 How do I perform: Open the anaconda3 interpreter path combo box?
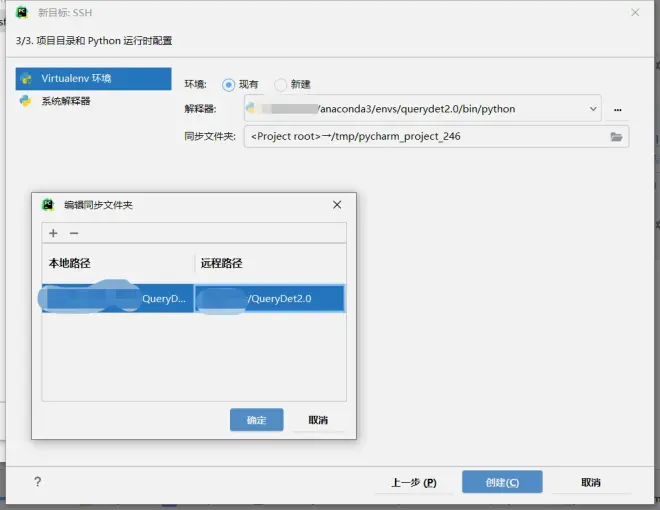click(x=423, y=109)
